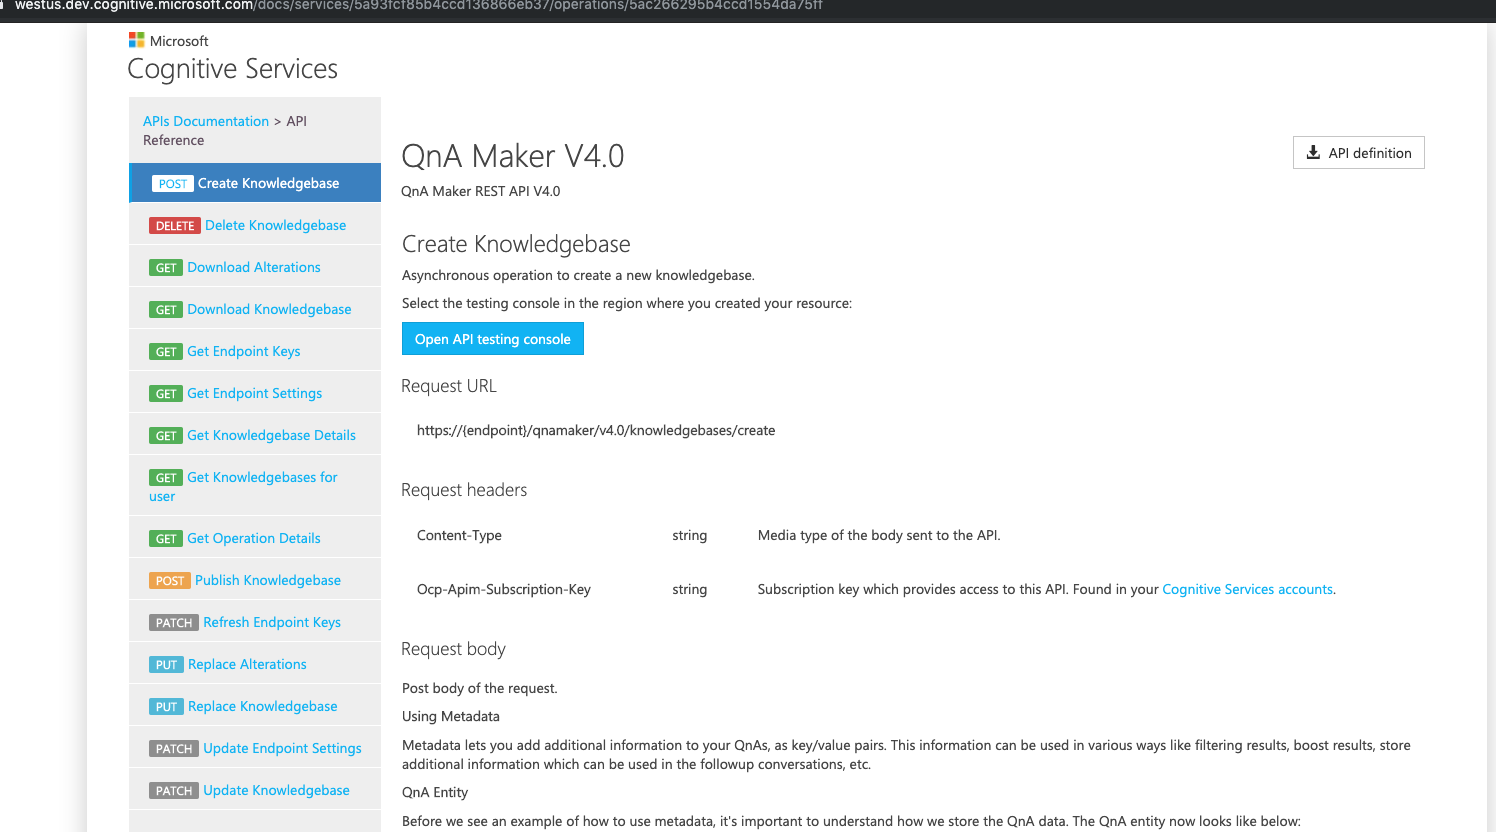This screenshot has width=1496, height=832.
Task: Go to Get Operation Details
Action: tap(254, 538)
